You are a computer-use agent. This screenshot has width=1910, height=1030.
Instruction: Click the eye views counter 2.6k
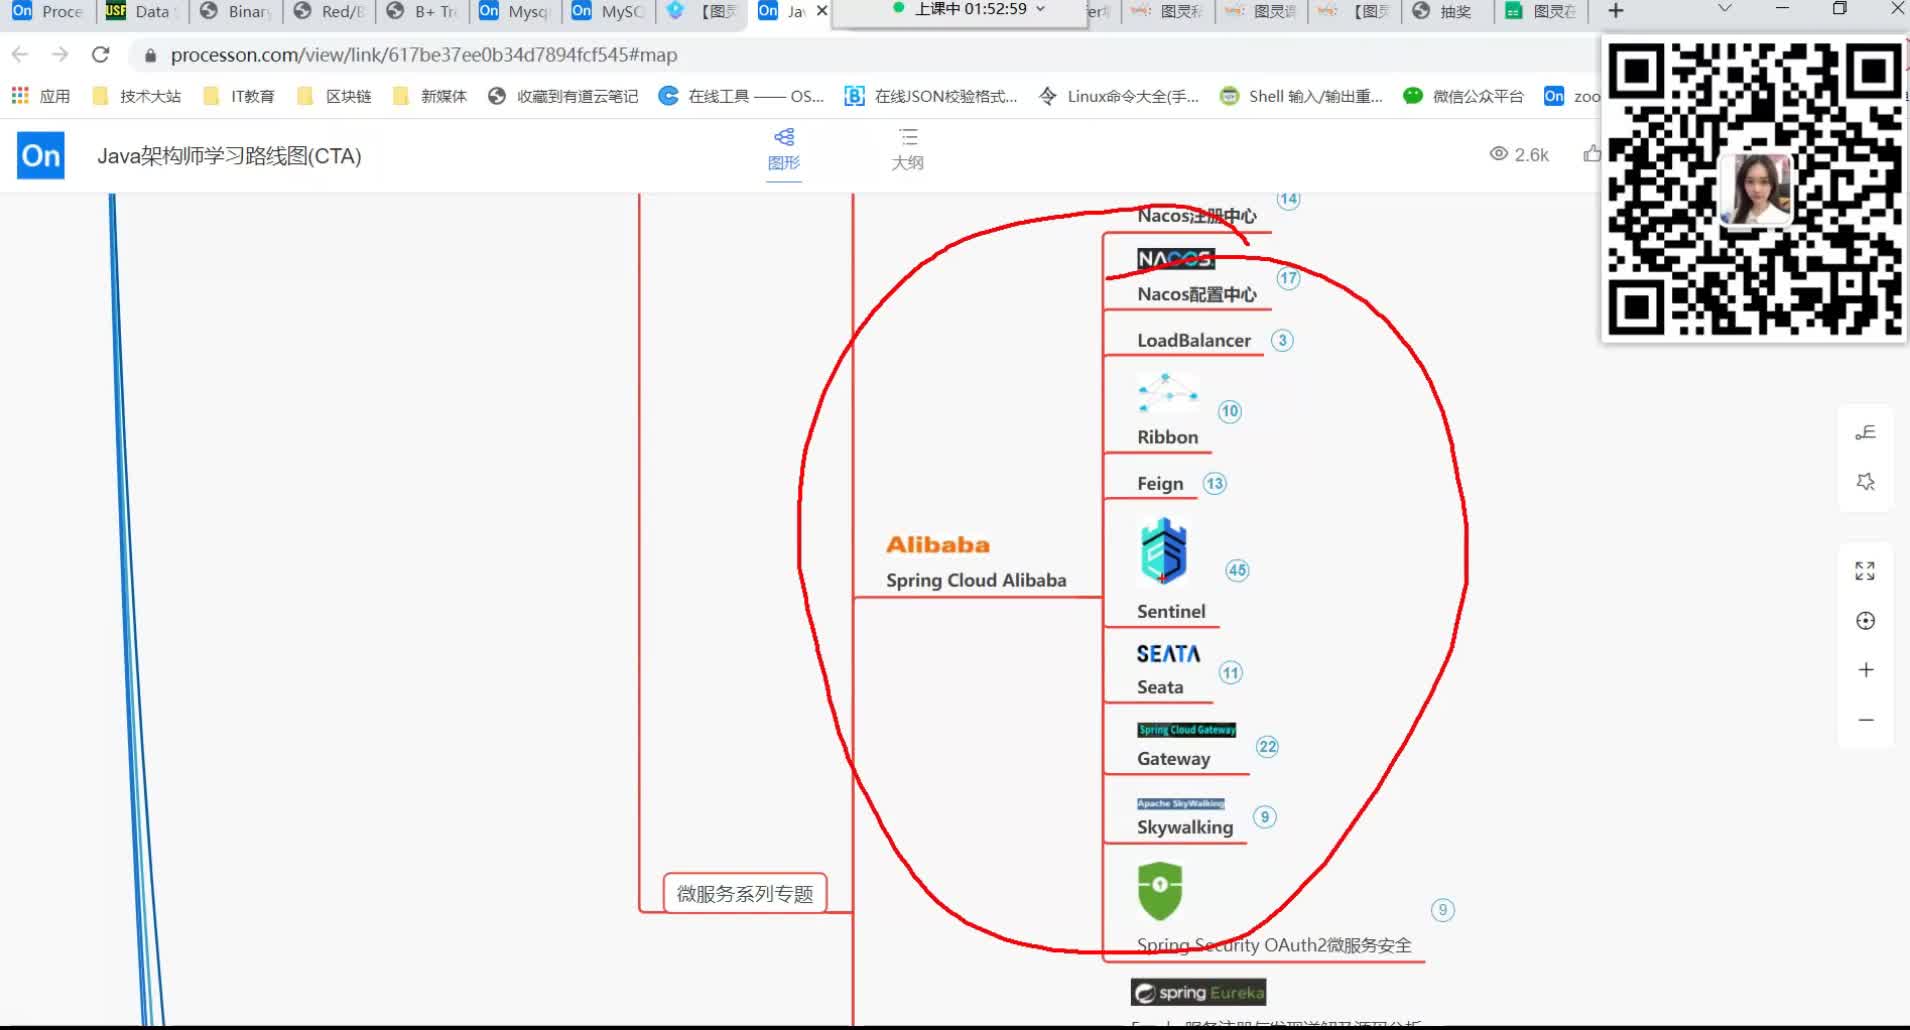pyautogui.click(x=1519, y=154)
